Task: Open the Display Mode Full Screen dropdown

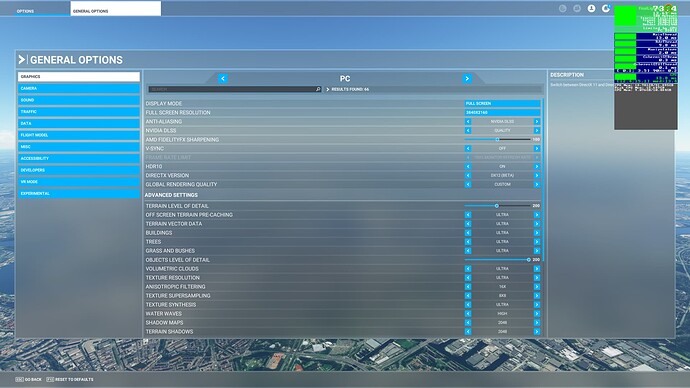Action: [x=502, y=103]
